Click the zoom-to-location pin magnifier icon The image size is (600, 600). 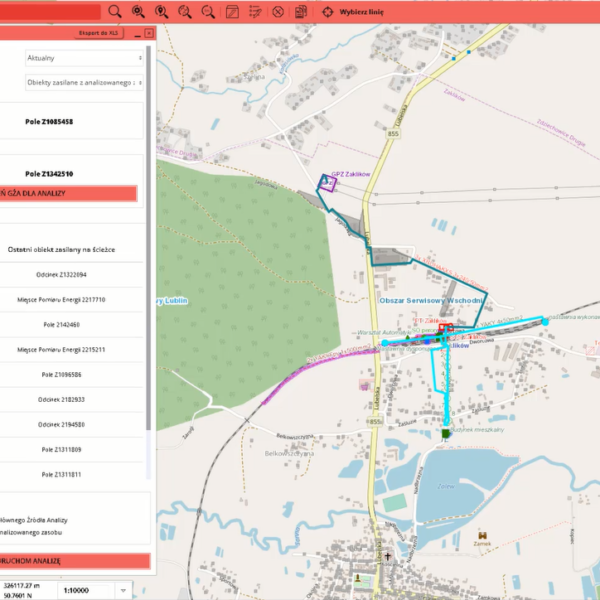tap(161, 11)
